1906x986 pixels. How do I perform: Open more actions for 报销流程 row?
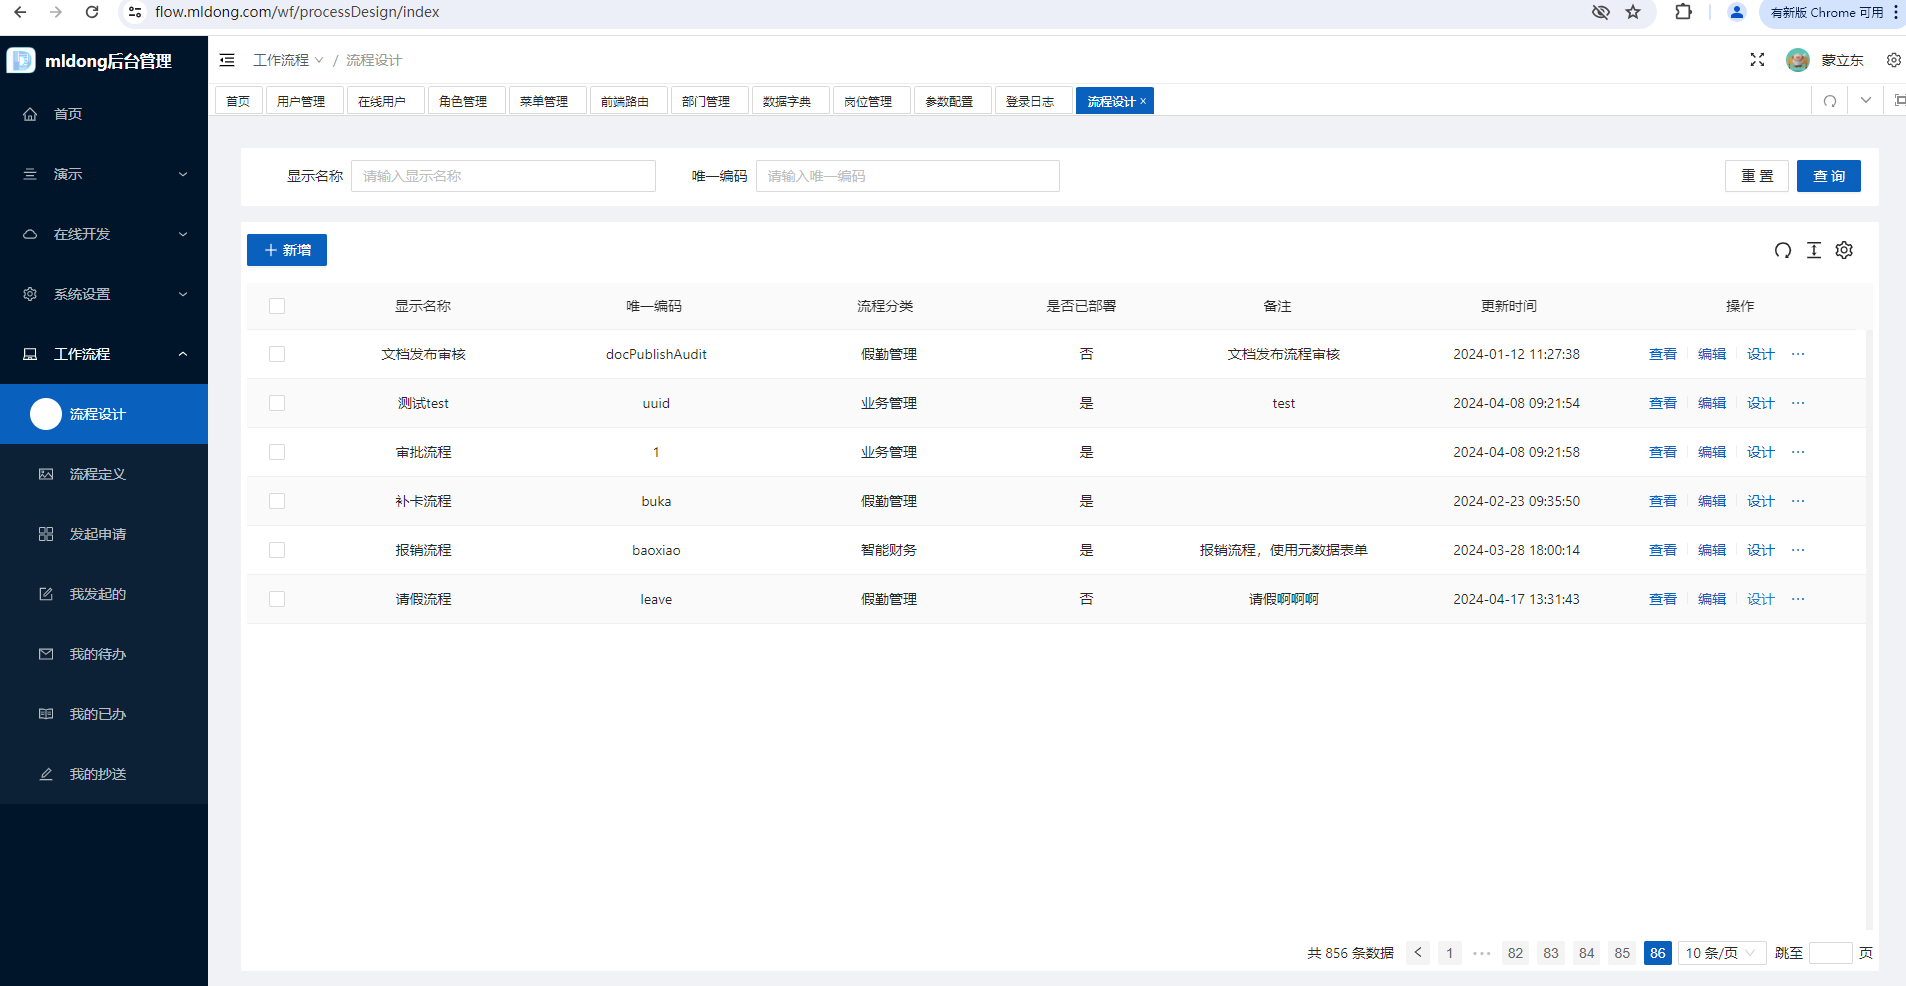1798,550
